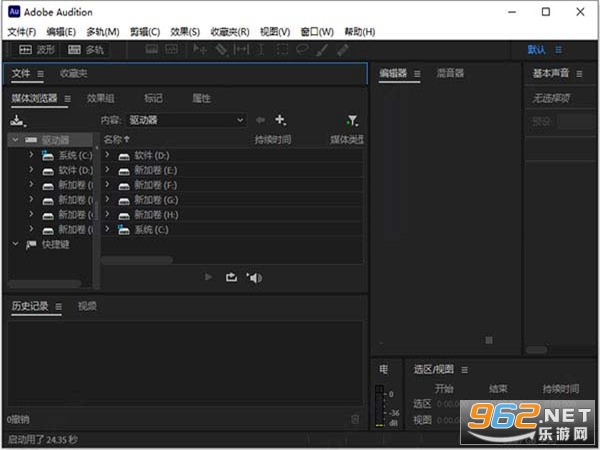Choose the 默认 workspace
The width and height of the screenshot is (600, 450).
(x=536, y=50)
